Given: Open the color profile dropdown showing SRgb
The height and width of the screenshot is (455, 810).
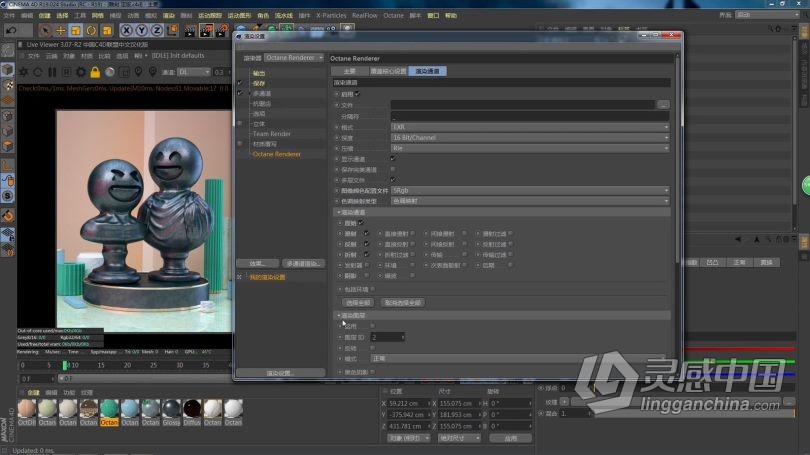Looking at the screenshot, I should 530,191.
